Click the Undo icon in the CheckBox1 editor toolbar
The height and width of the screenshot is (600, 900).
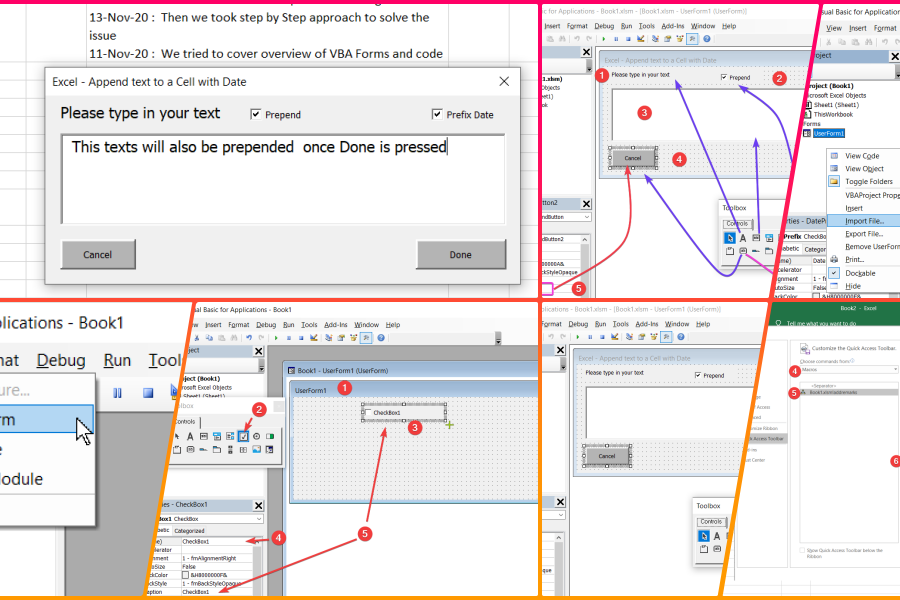click(249, 338)
